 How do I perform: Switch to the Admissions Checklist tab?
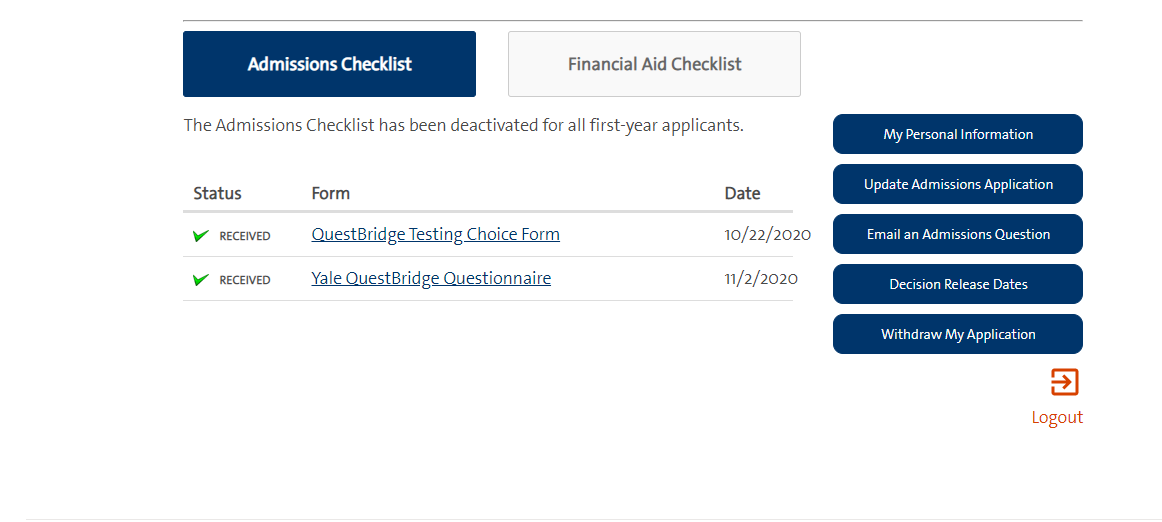click(x=329, y=64)
